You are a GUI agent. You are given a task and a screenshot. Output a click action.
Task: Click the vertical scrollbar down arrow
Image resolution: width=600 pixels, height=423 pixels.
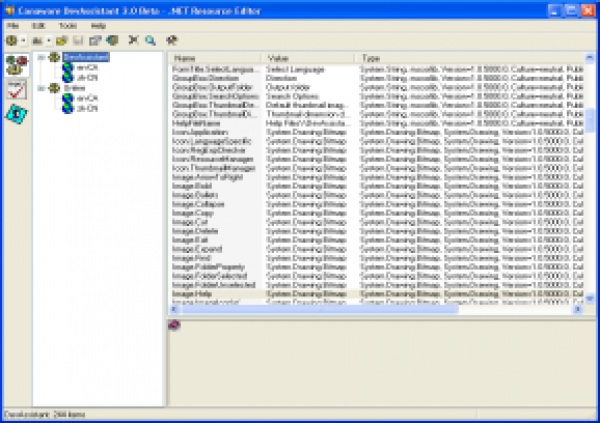tap(589, 296)
